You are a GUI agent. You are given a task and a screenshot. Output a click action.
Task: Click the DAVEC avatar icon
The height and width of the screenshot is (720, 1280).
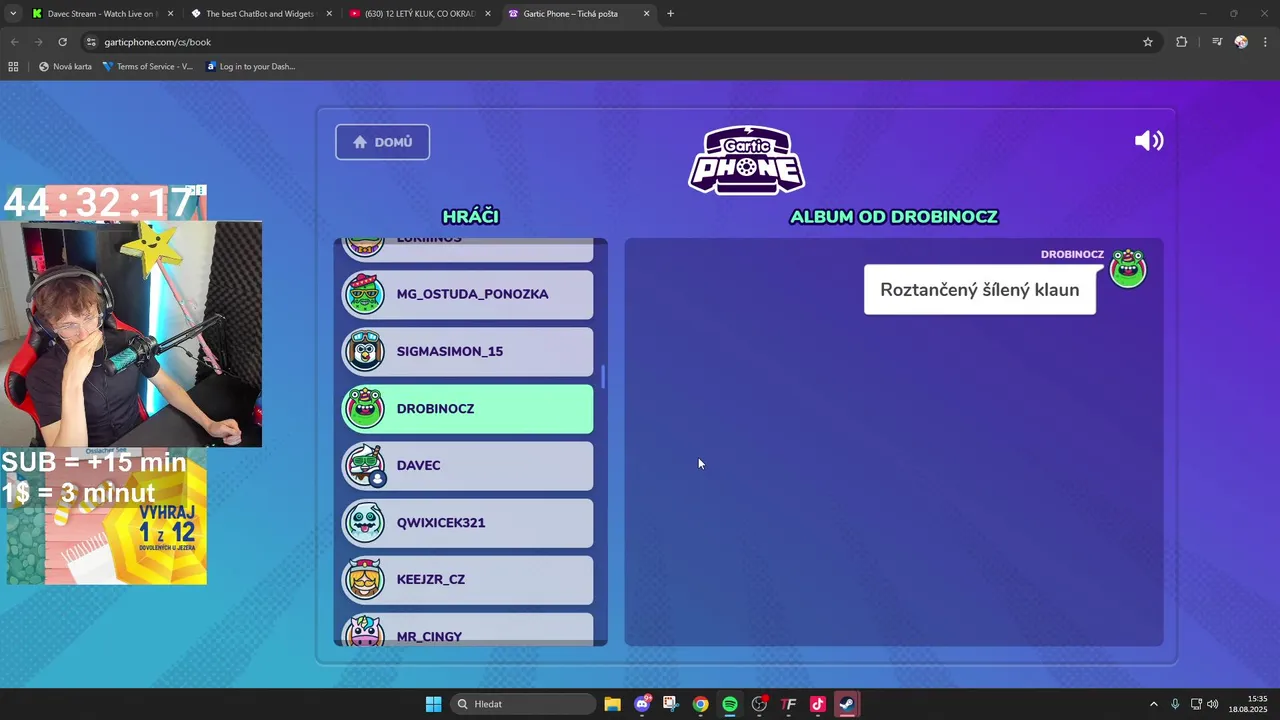click(x=364, y=465)
